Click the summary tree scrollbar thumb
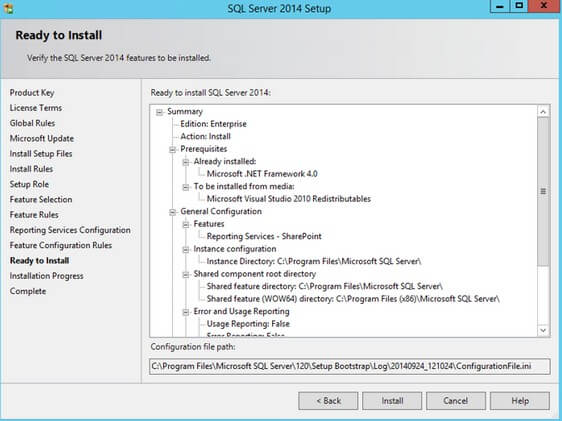The image size is (562, 421). coord(543,191)
